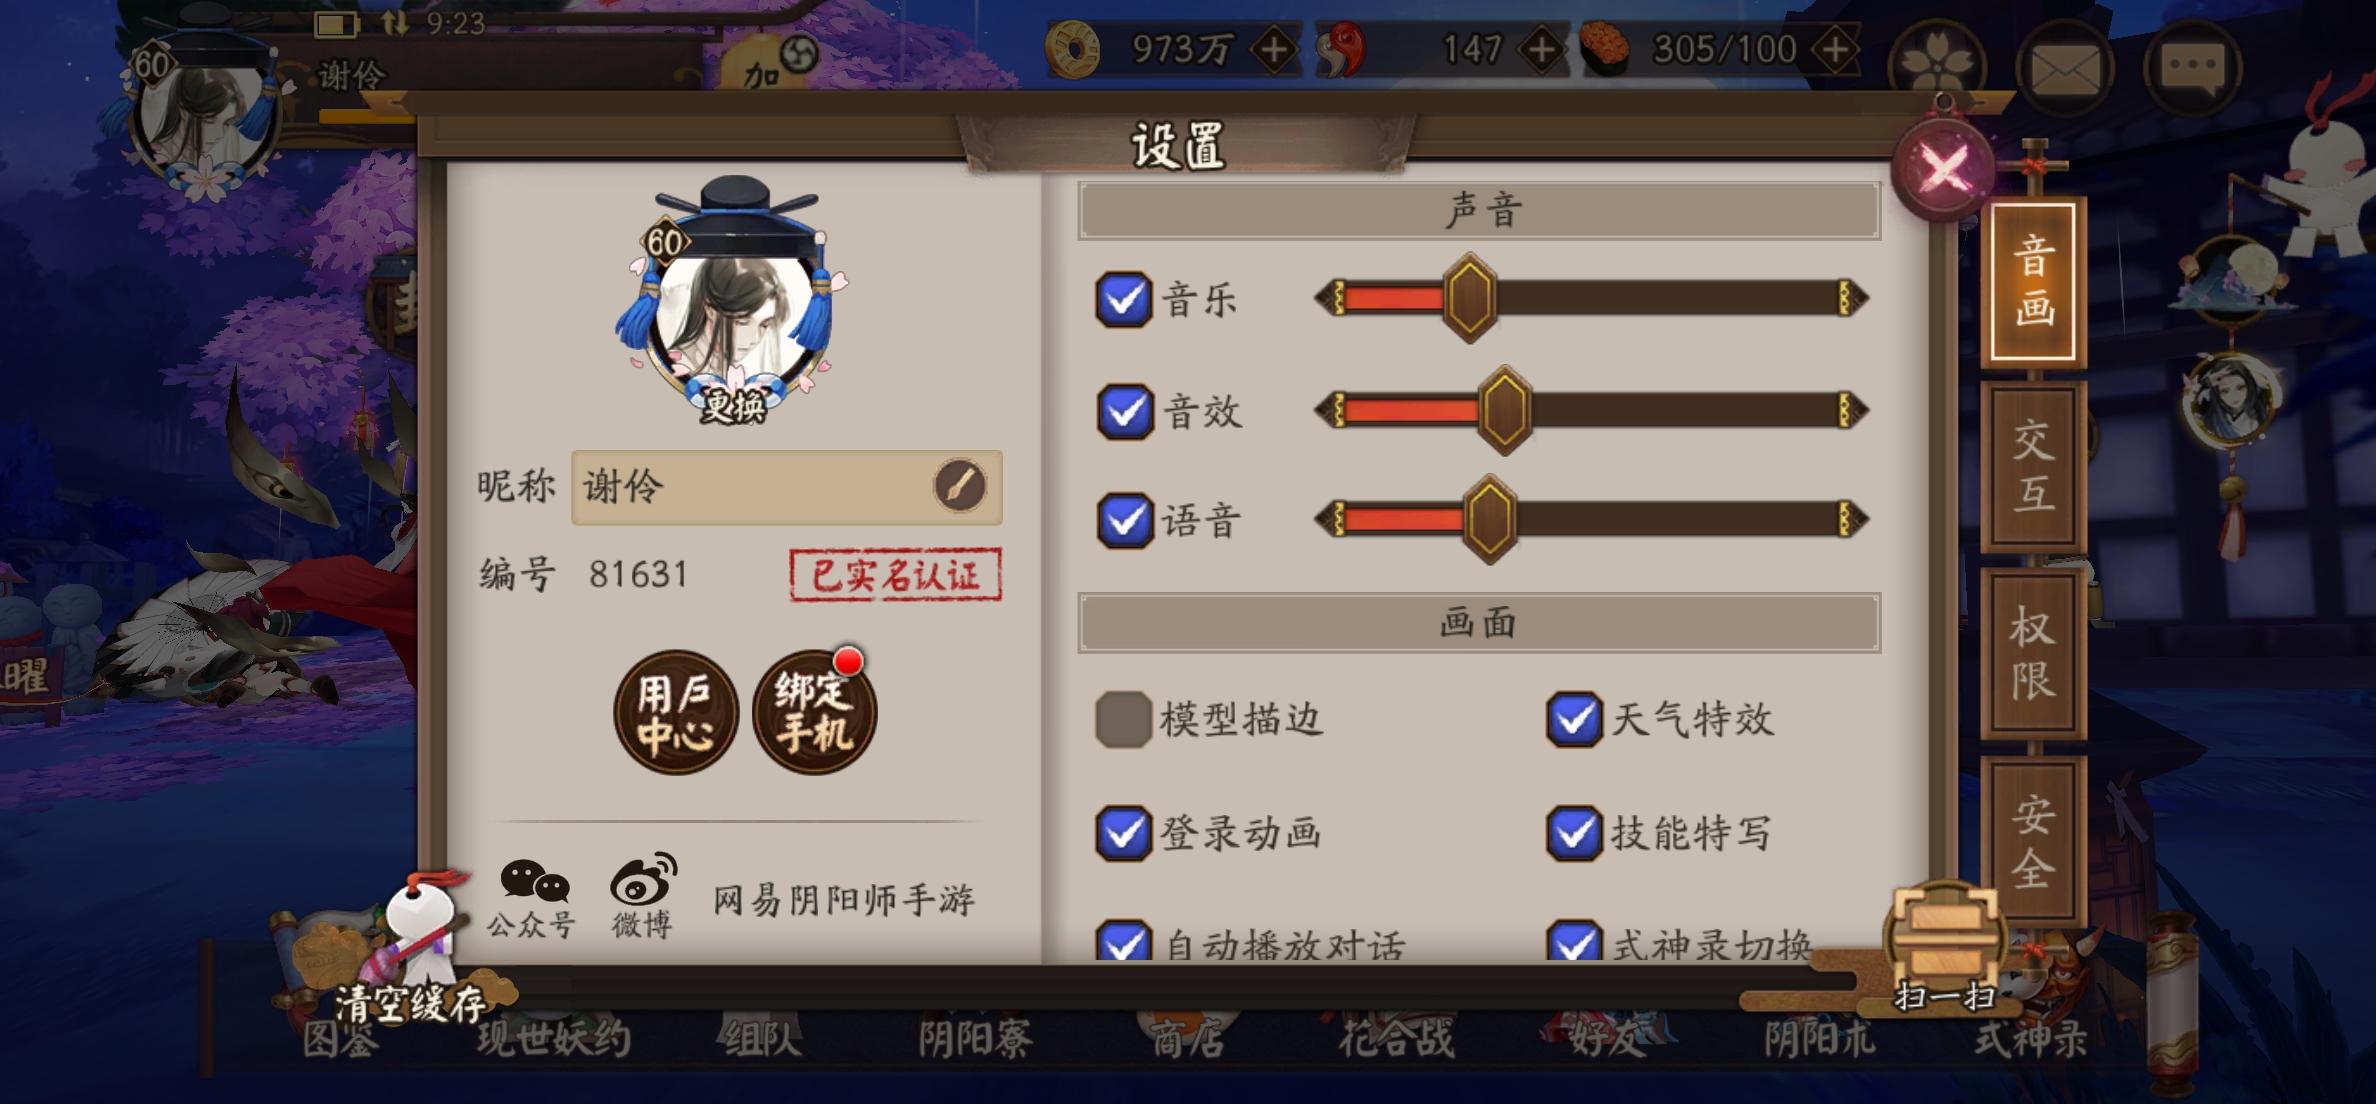Screen dimensions: 2376x1104
Task: Add gold coins with plus icon
Action: [1274, 49]
